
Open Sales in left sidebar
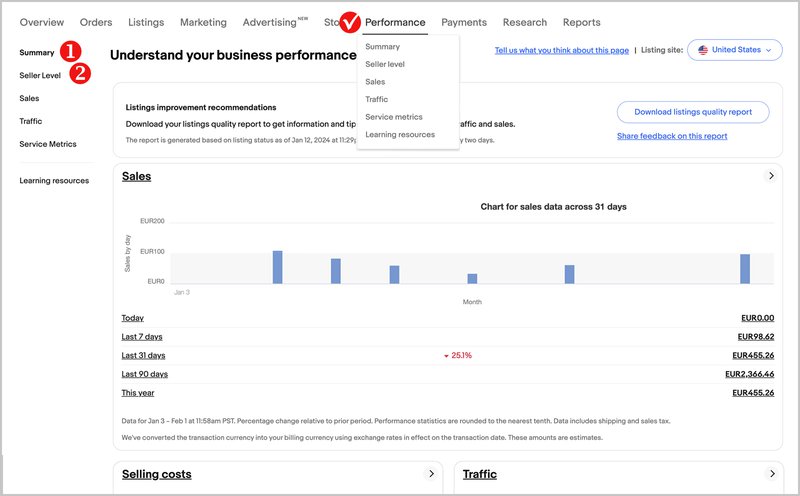[x=29, y=98]
